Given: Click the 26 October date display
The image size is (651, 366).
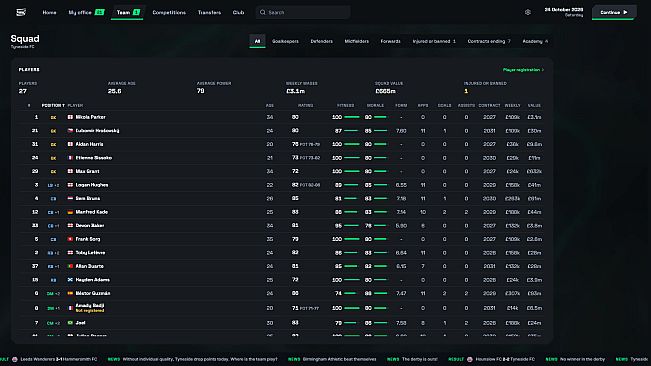Looking at the screenshot, I should coord(564,12).
